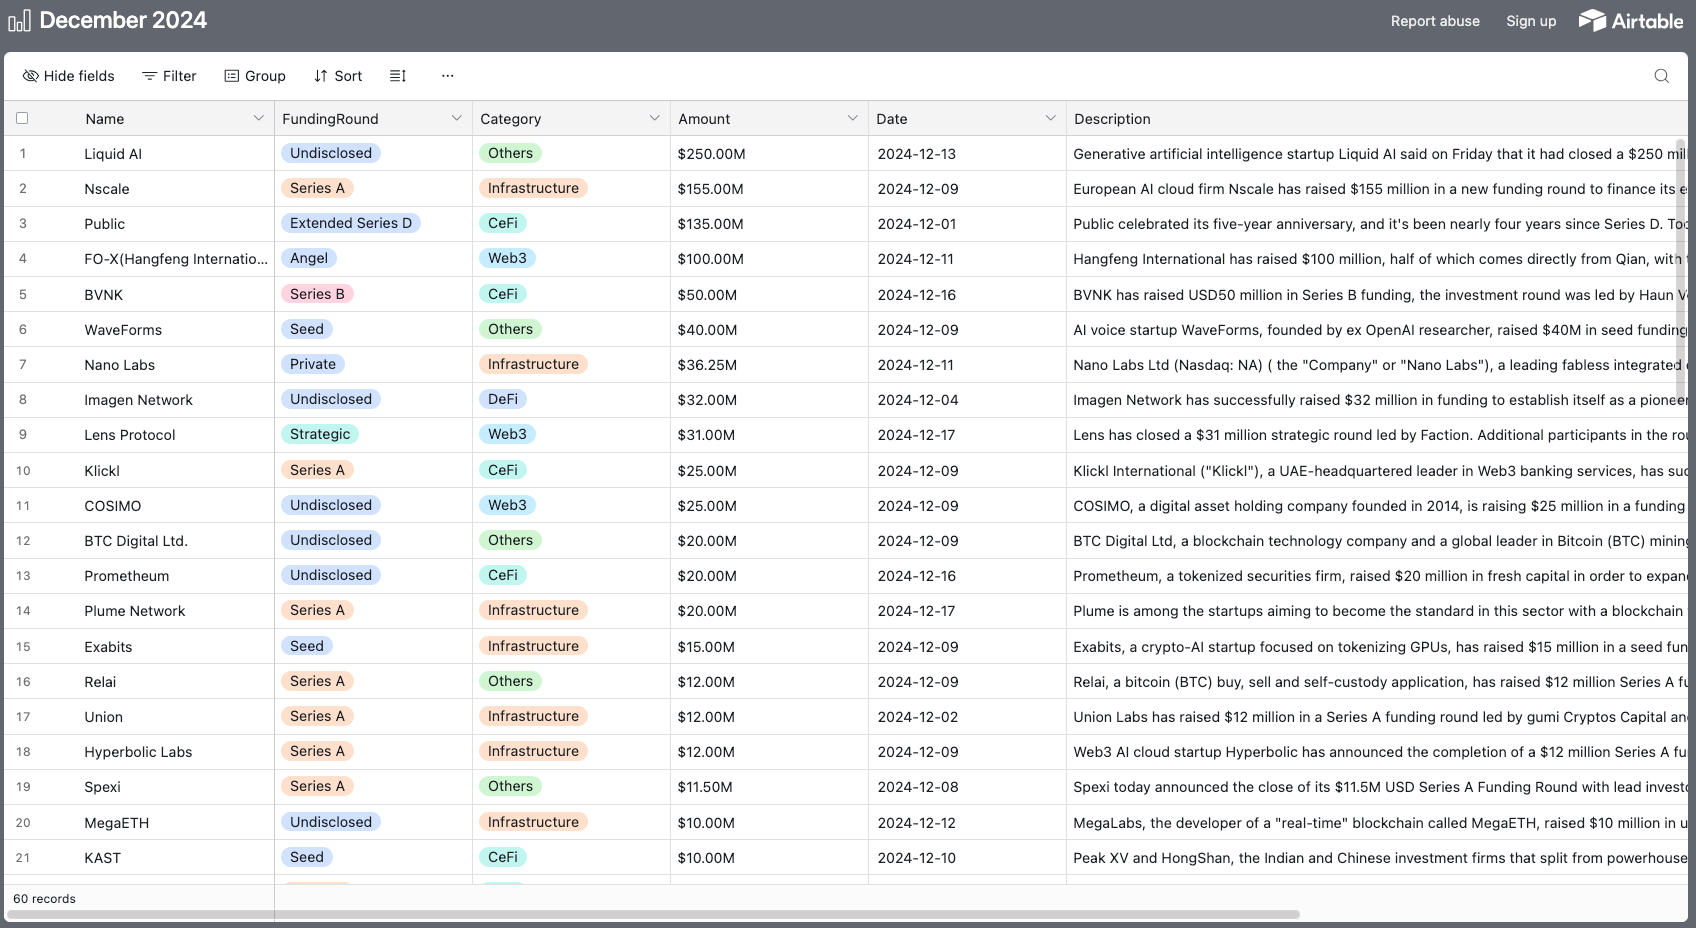Tick the select-all rows checkbox
The image size is (1696, 928).
point(22,118)
